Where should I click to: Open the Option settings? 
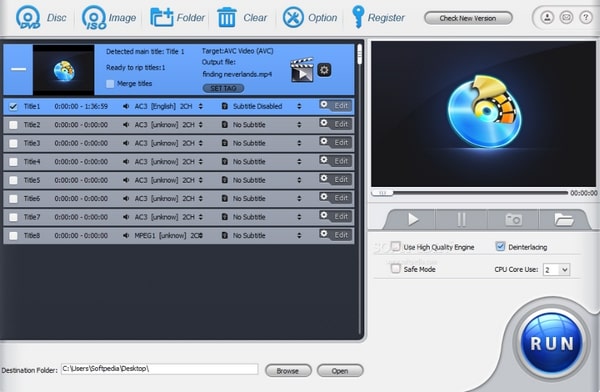293,17
